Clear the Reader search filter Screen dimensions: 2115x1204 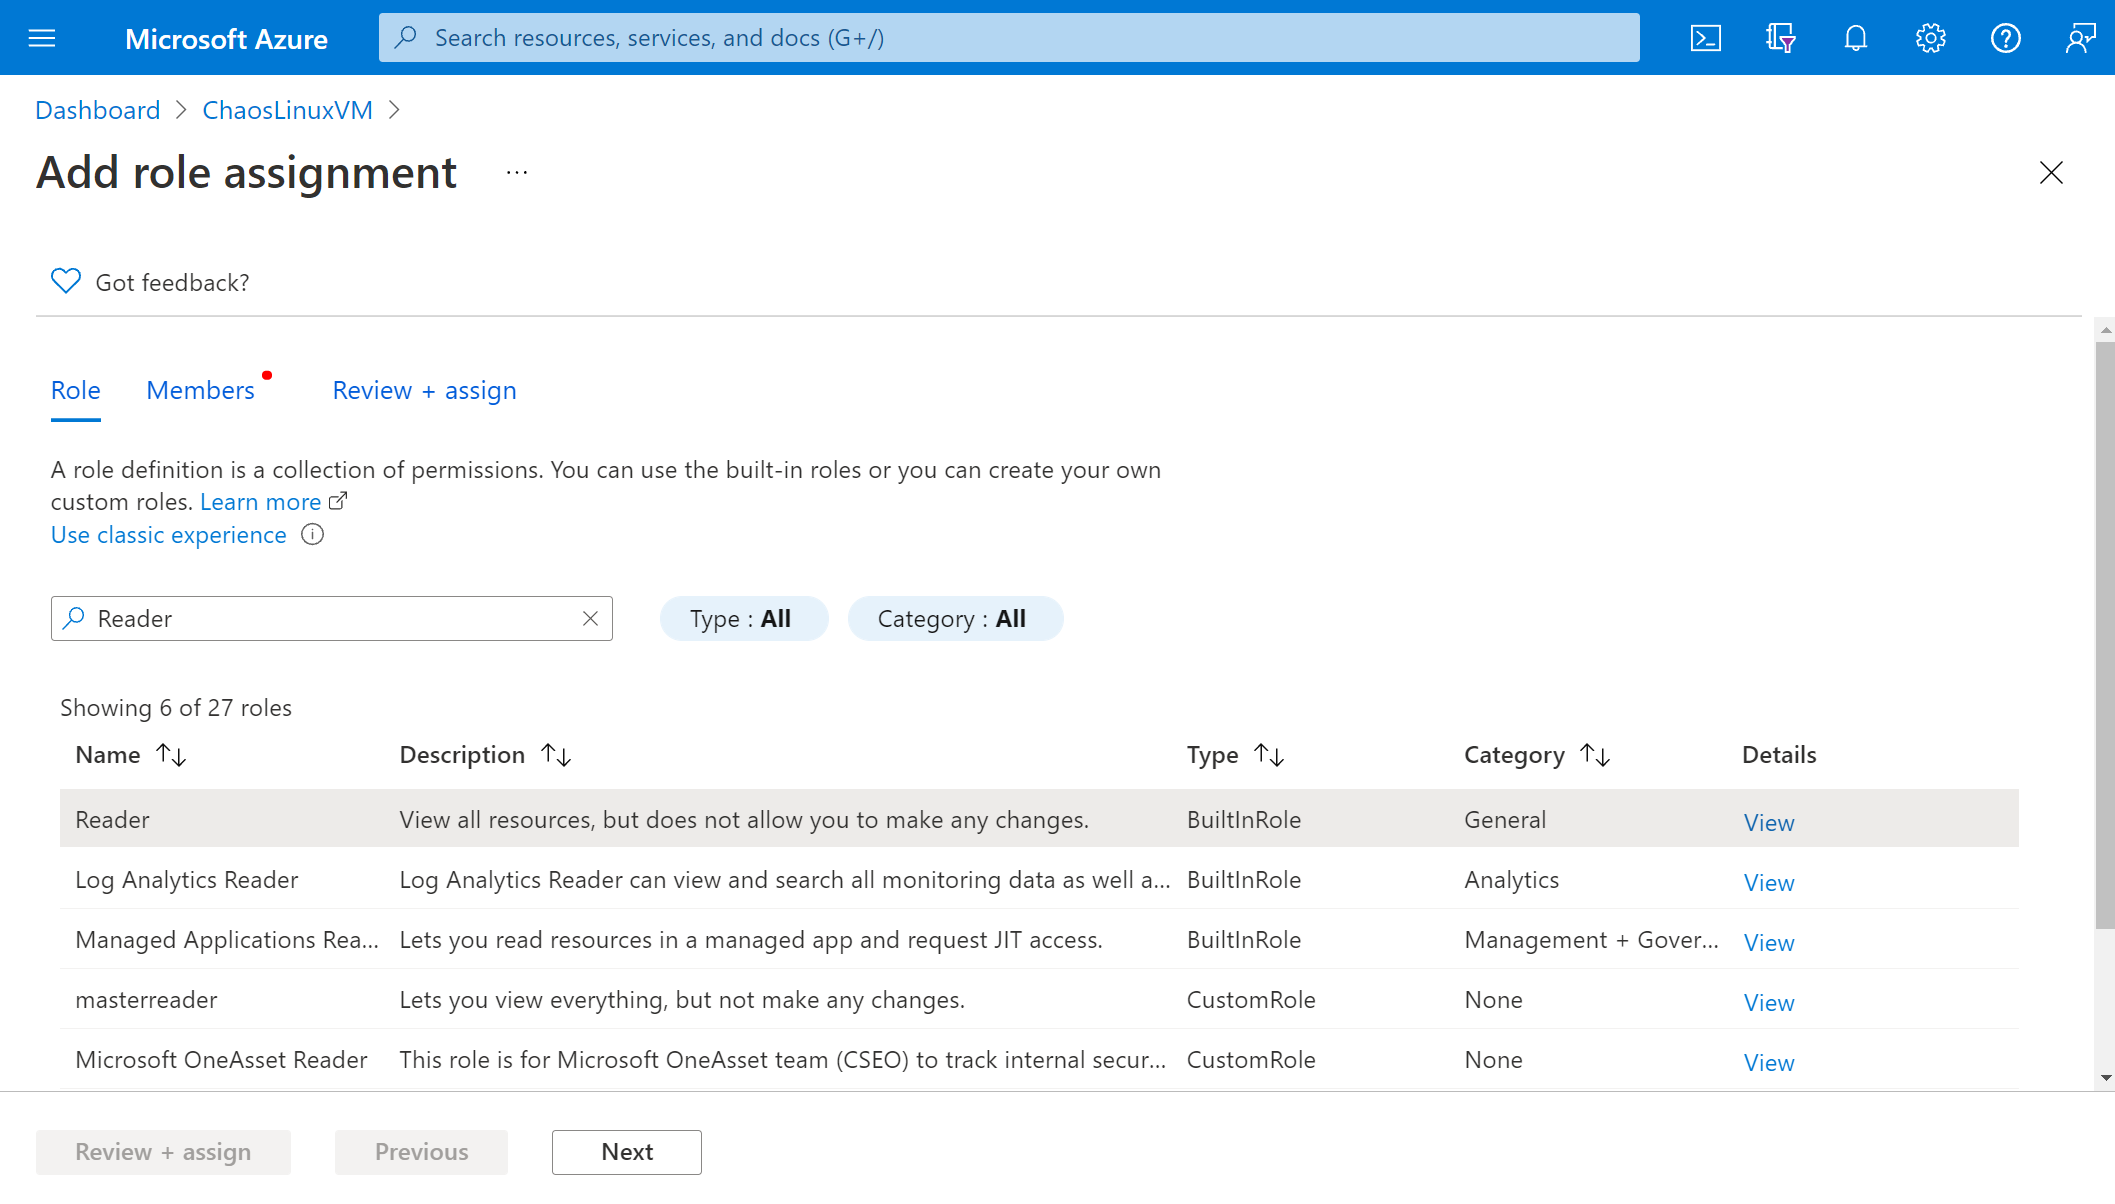click(591, 619)
